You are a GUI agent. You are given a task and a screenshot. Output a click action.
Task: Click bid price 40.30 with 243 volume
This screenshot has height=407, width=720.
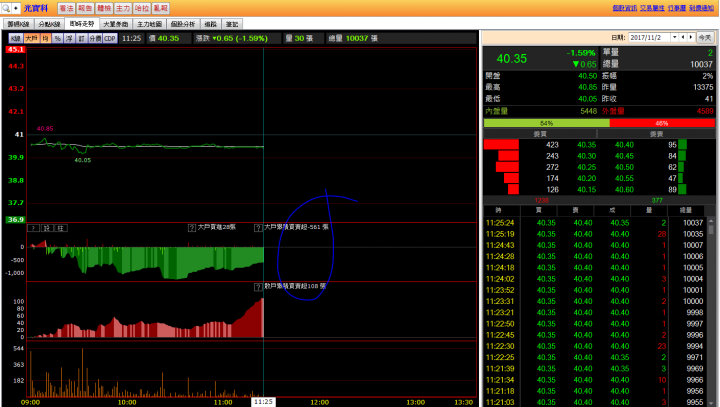click(x=586, y=156)
